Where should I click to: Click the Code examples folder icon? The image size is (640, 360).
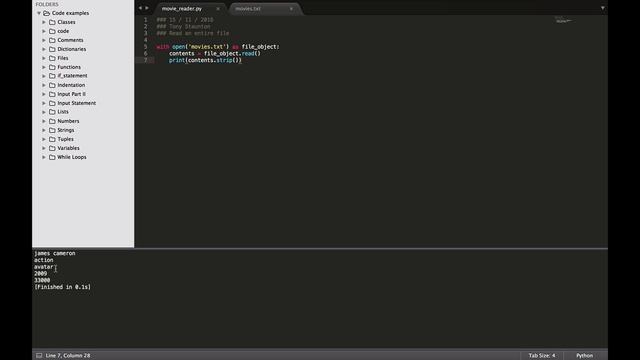click(47, 13)
